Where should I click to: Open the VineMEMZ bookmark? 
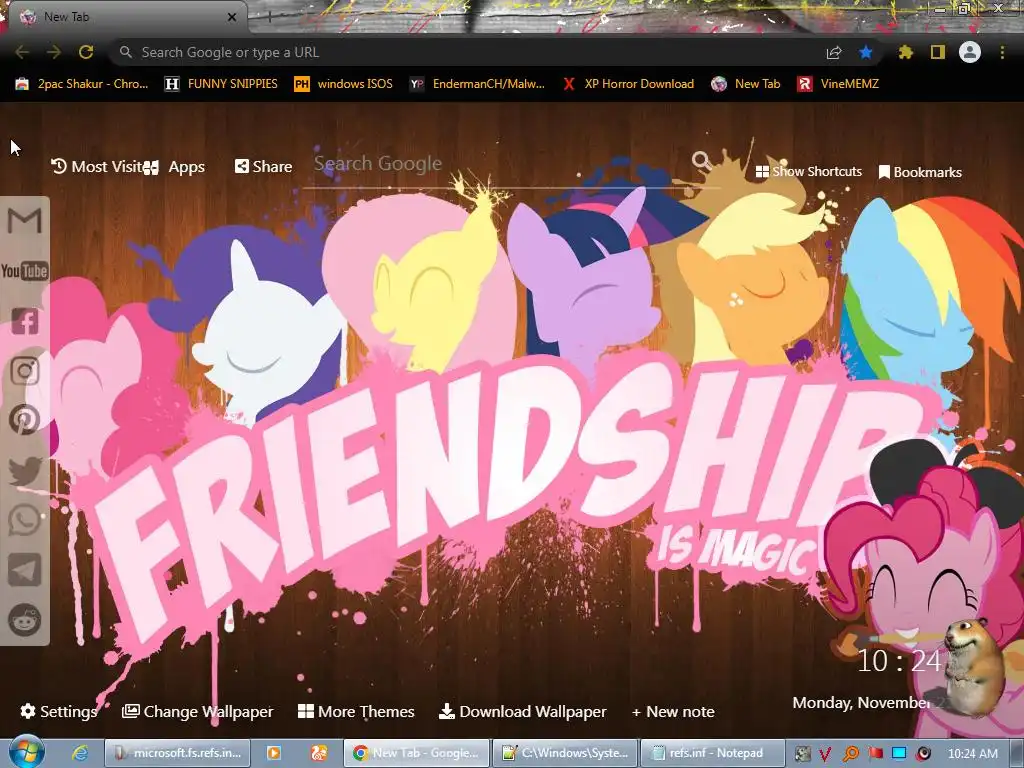tap(839, 84)
